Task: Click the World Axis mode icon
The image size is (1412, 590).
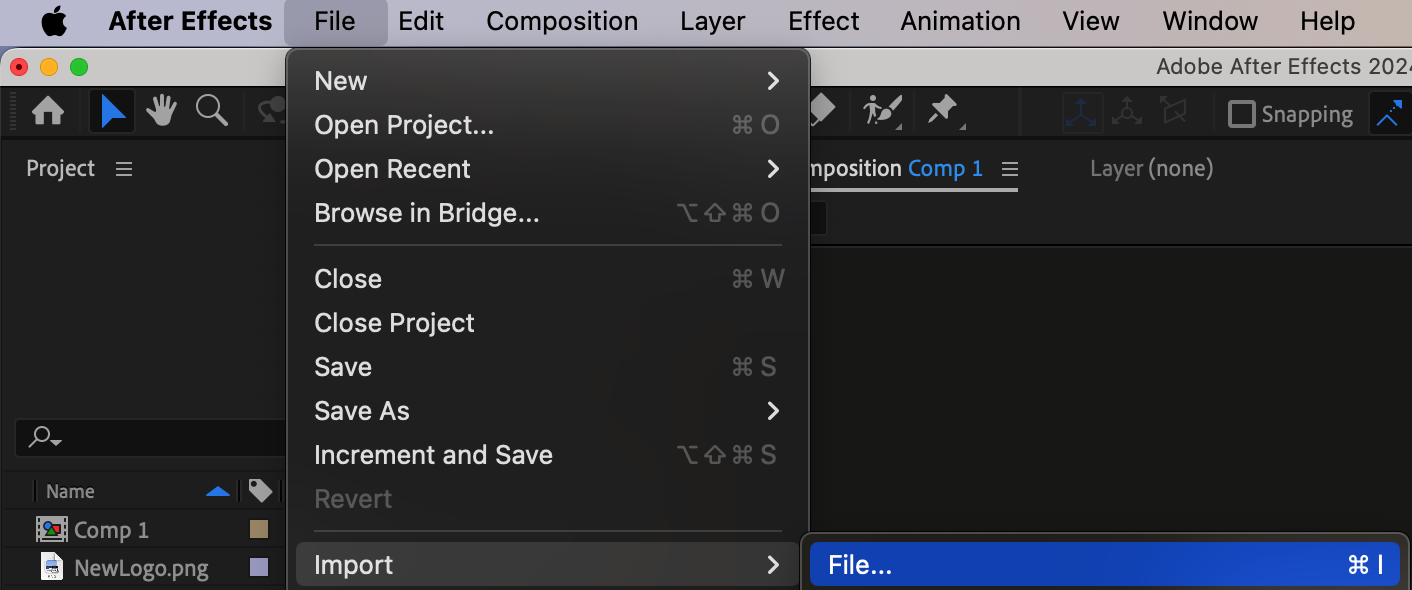Action: [x=1127, y=113]
